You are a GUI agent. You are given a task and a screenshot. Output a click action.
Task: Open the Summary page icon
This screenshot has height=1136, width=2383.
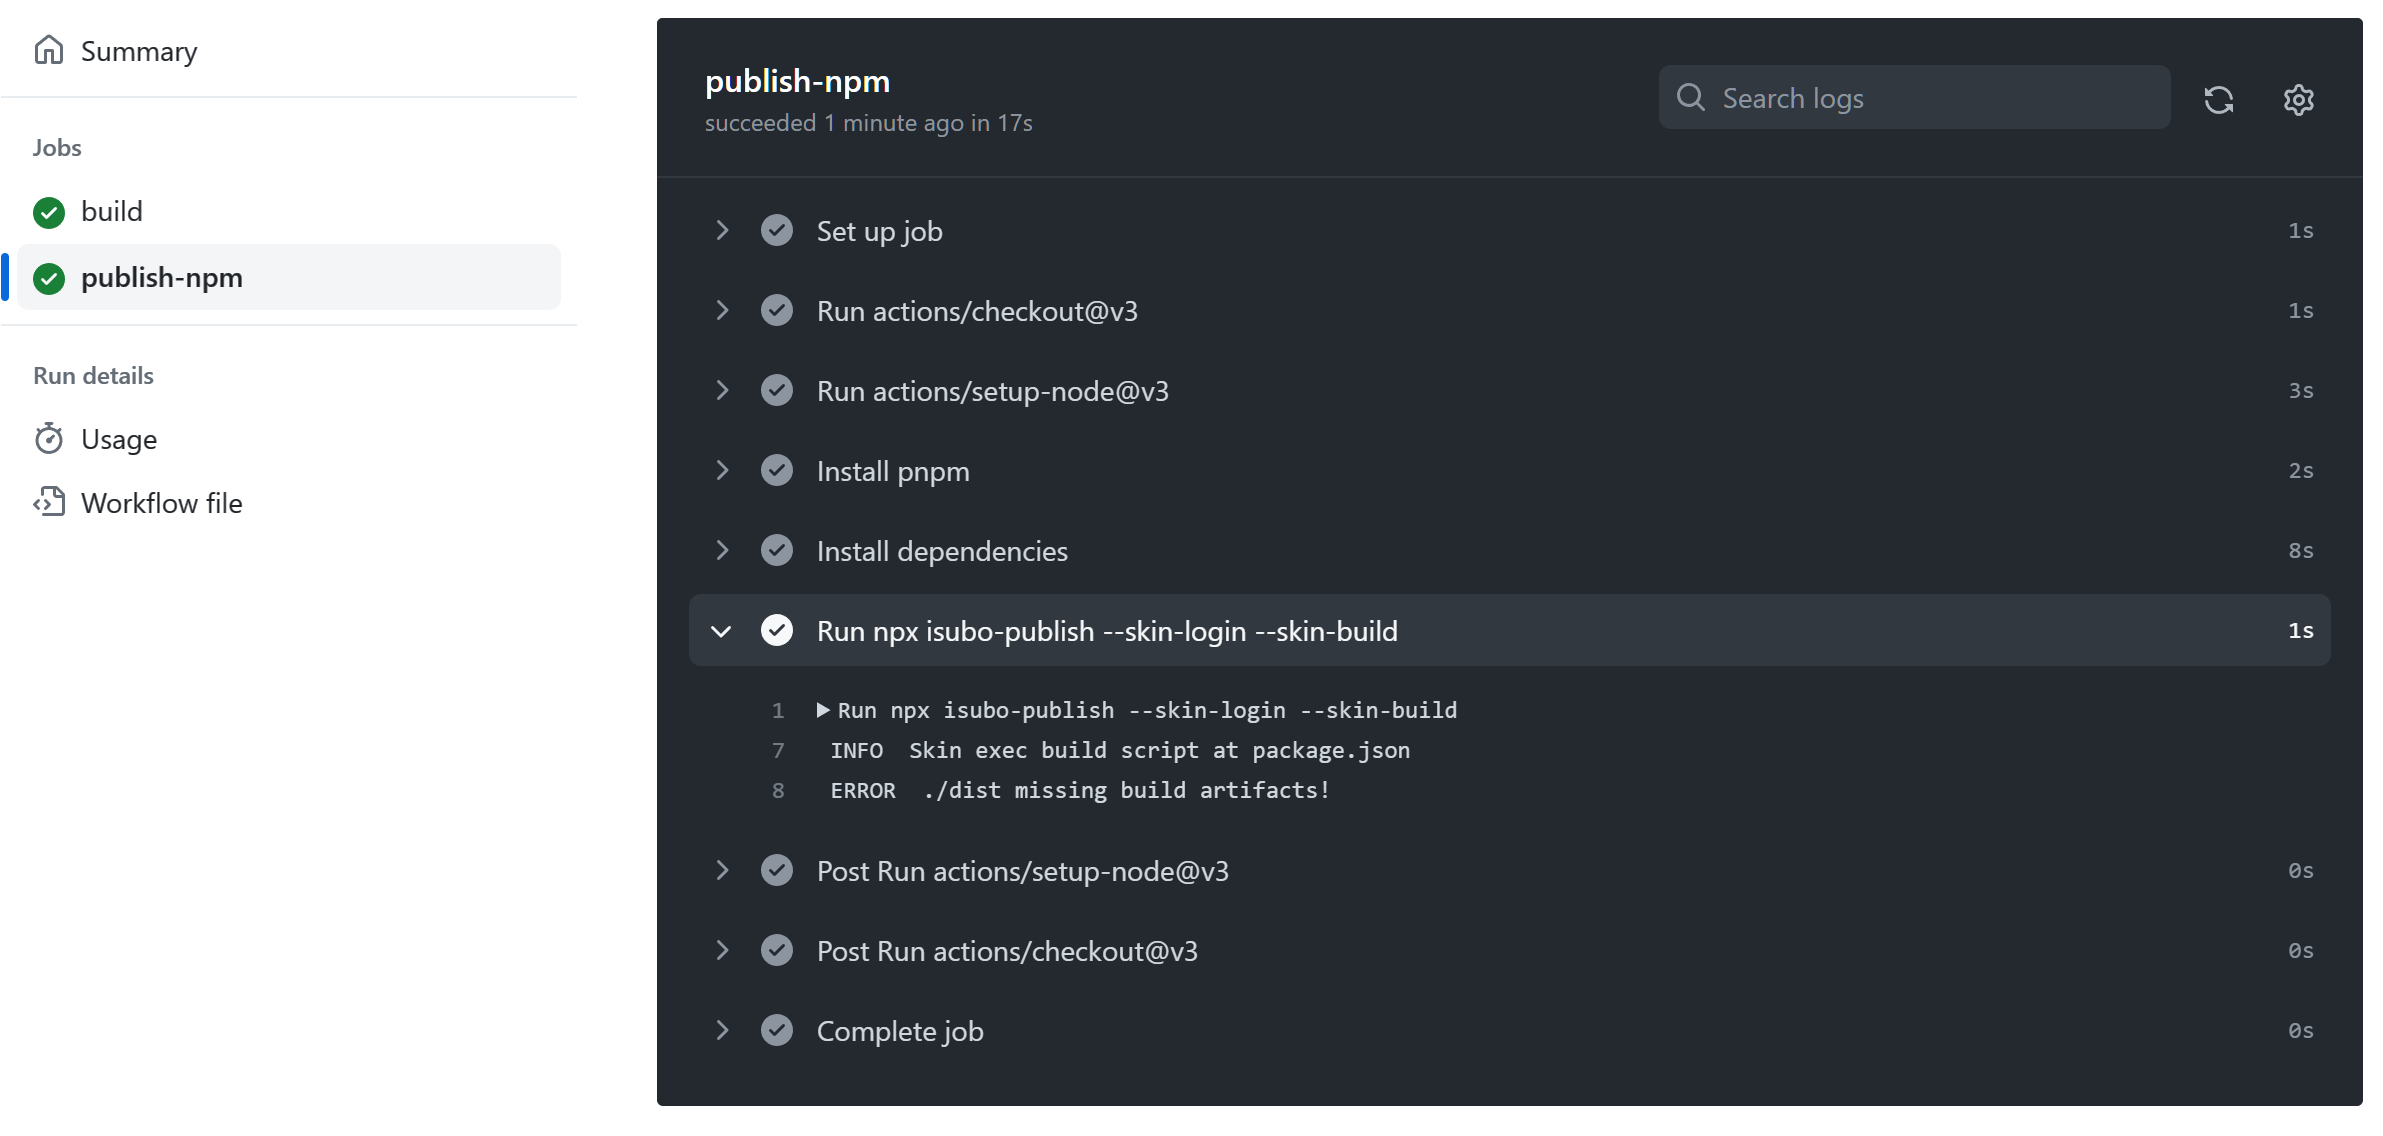[x=49, y=50]
